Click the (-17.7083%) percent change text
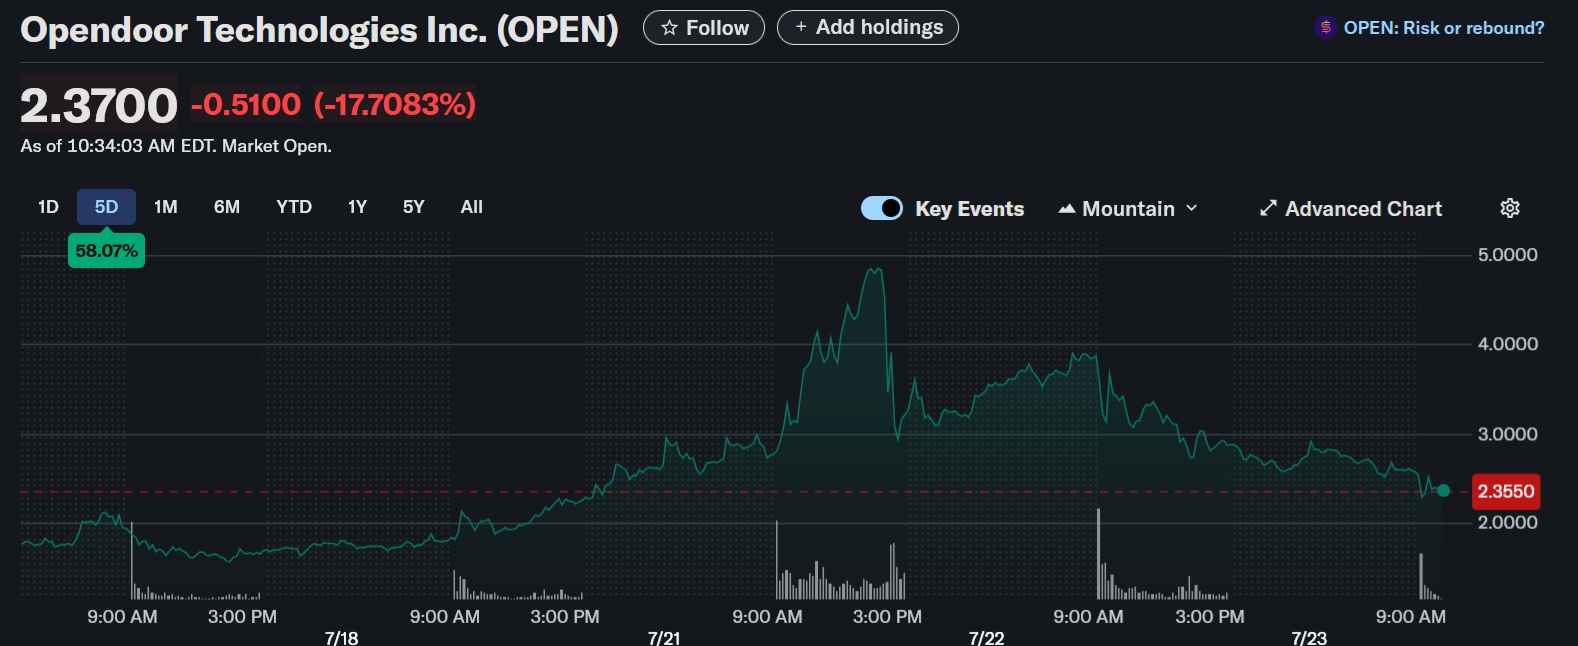The image size is (1578, 646). pos(395,104)
